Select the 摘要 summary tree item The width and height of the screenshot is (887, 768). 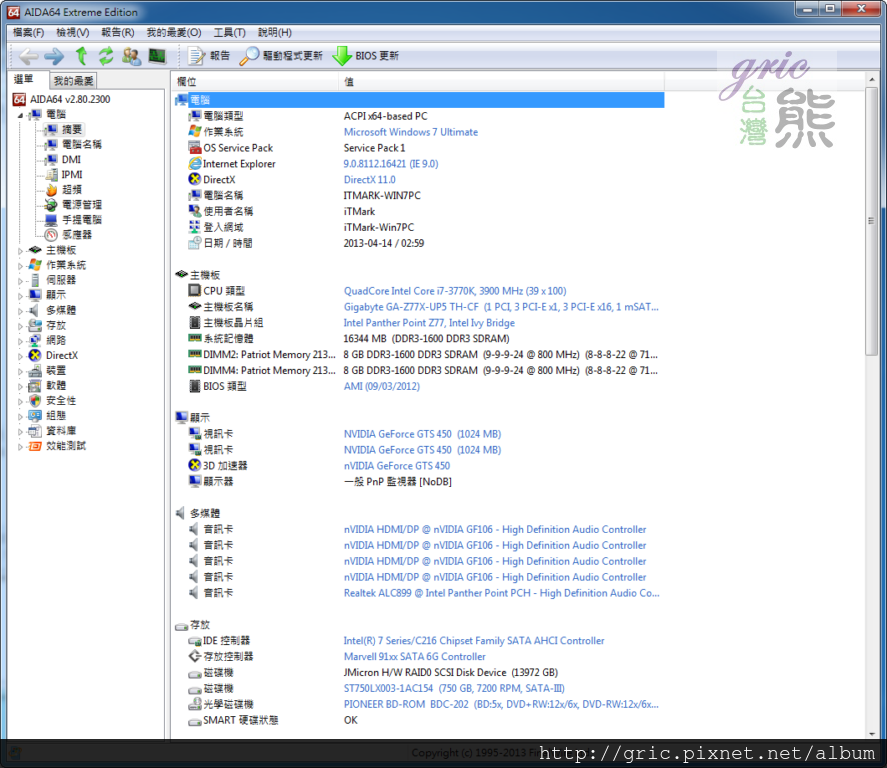tap(72, 130)
